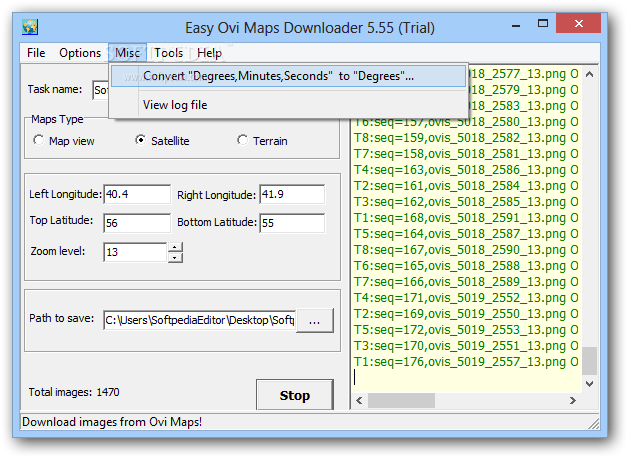Select the Terrain radio button
628x458 pixels.
242,140
